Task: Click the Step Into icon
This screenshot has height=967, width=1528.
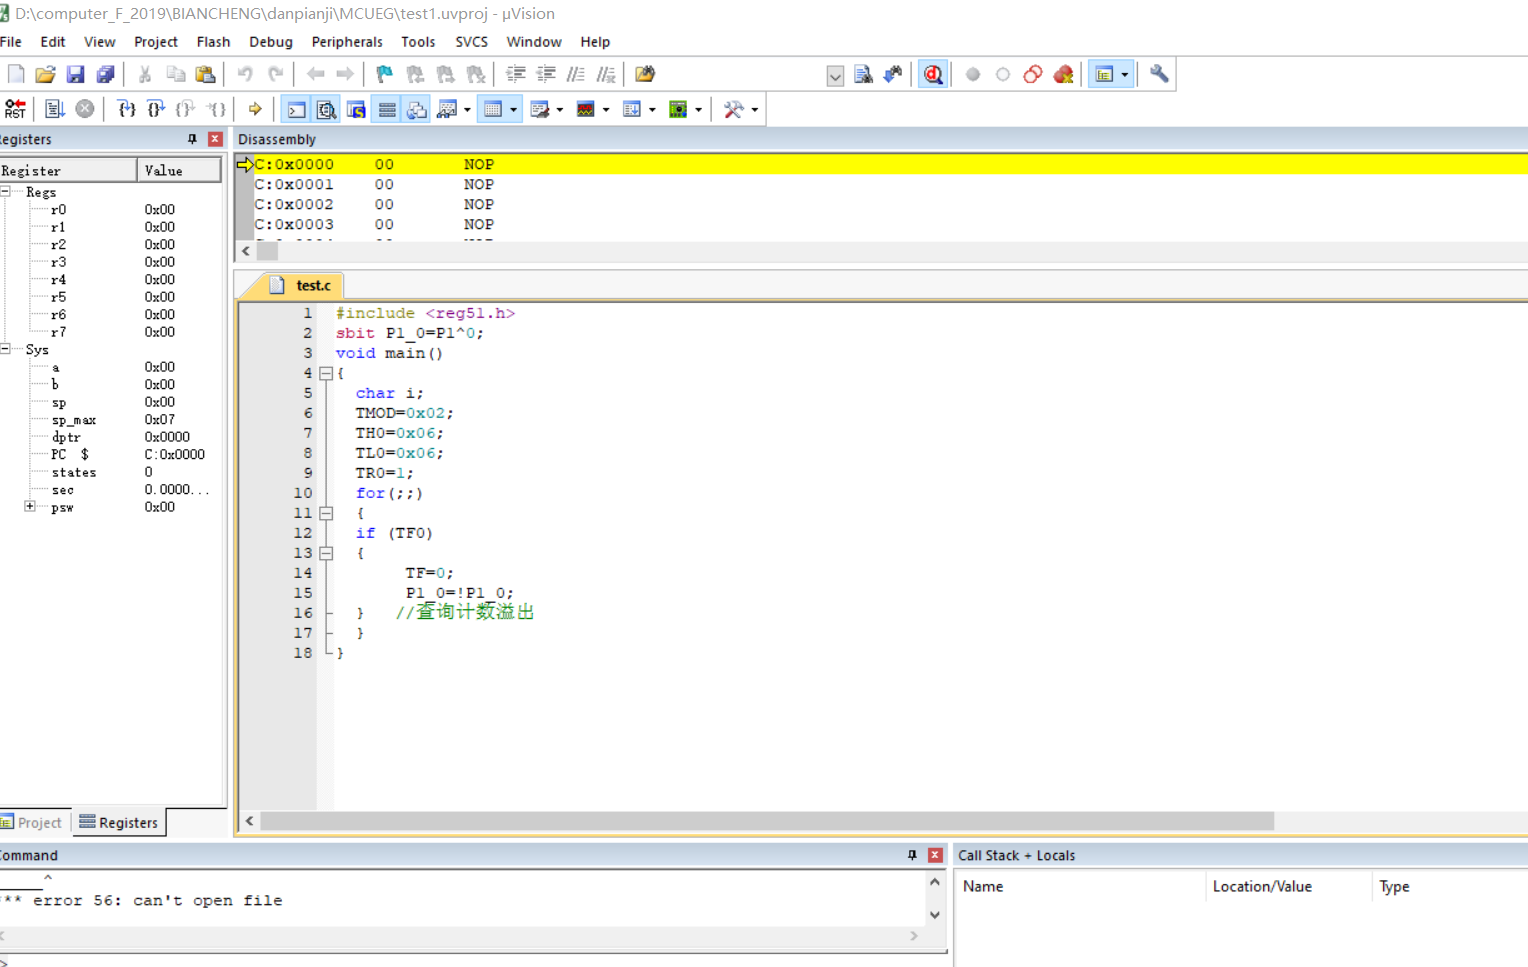Action: (126, 109)
